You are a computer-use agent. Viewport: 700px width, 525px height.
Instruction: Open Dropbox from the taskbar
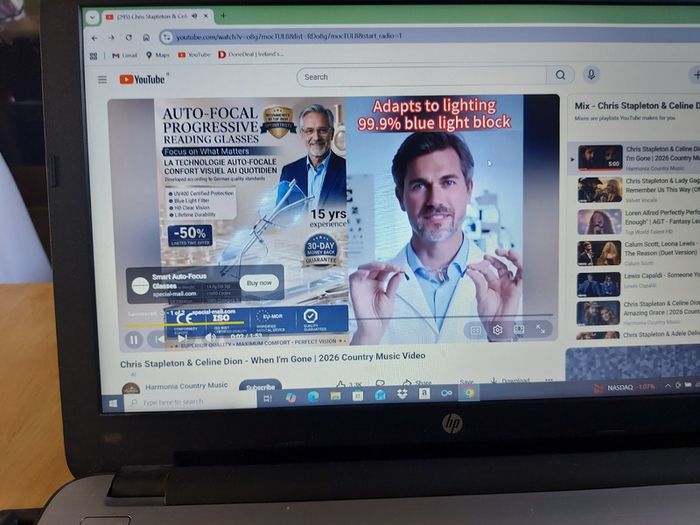402,394
